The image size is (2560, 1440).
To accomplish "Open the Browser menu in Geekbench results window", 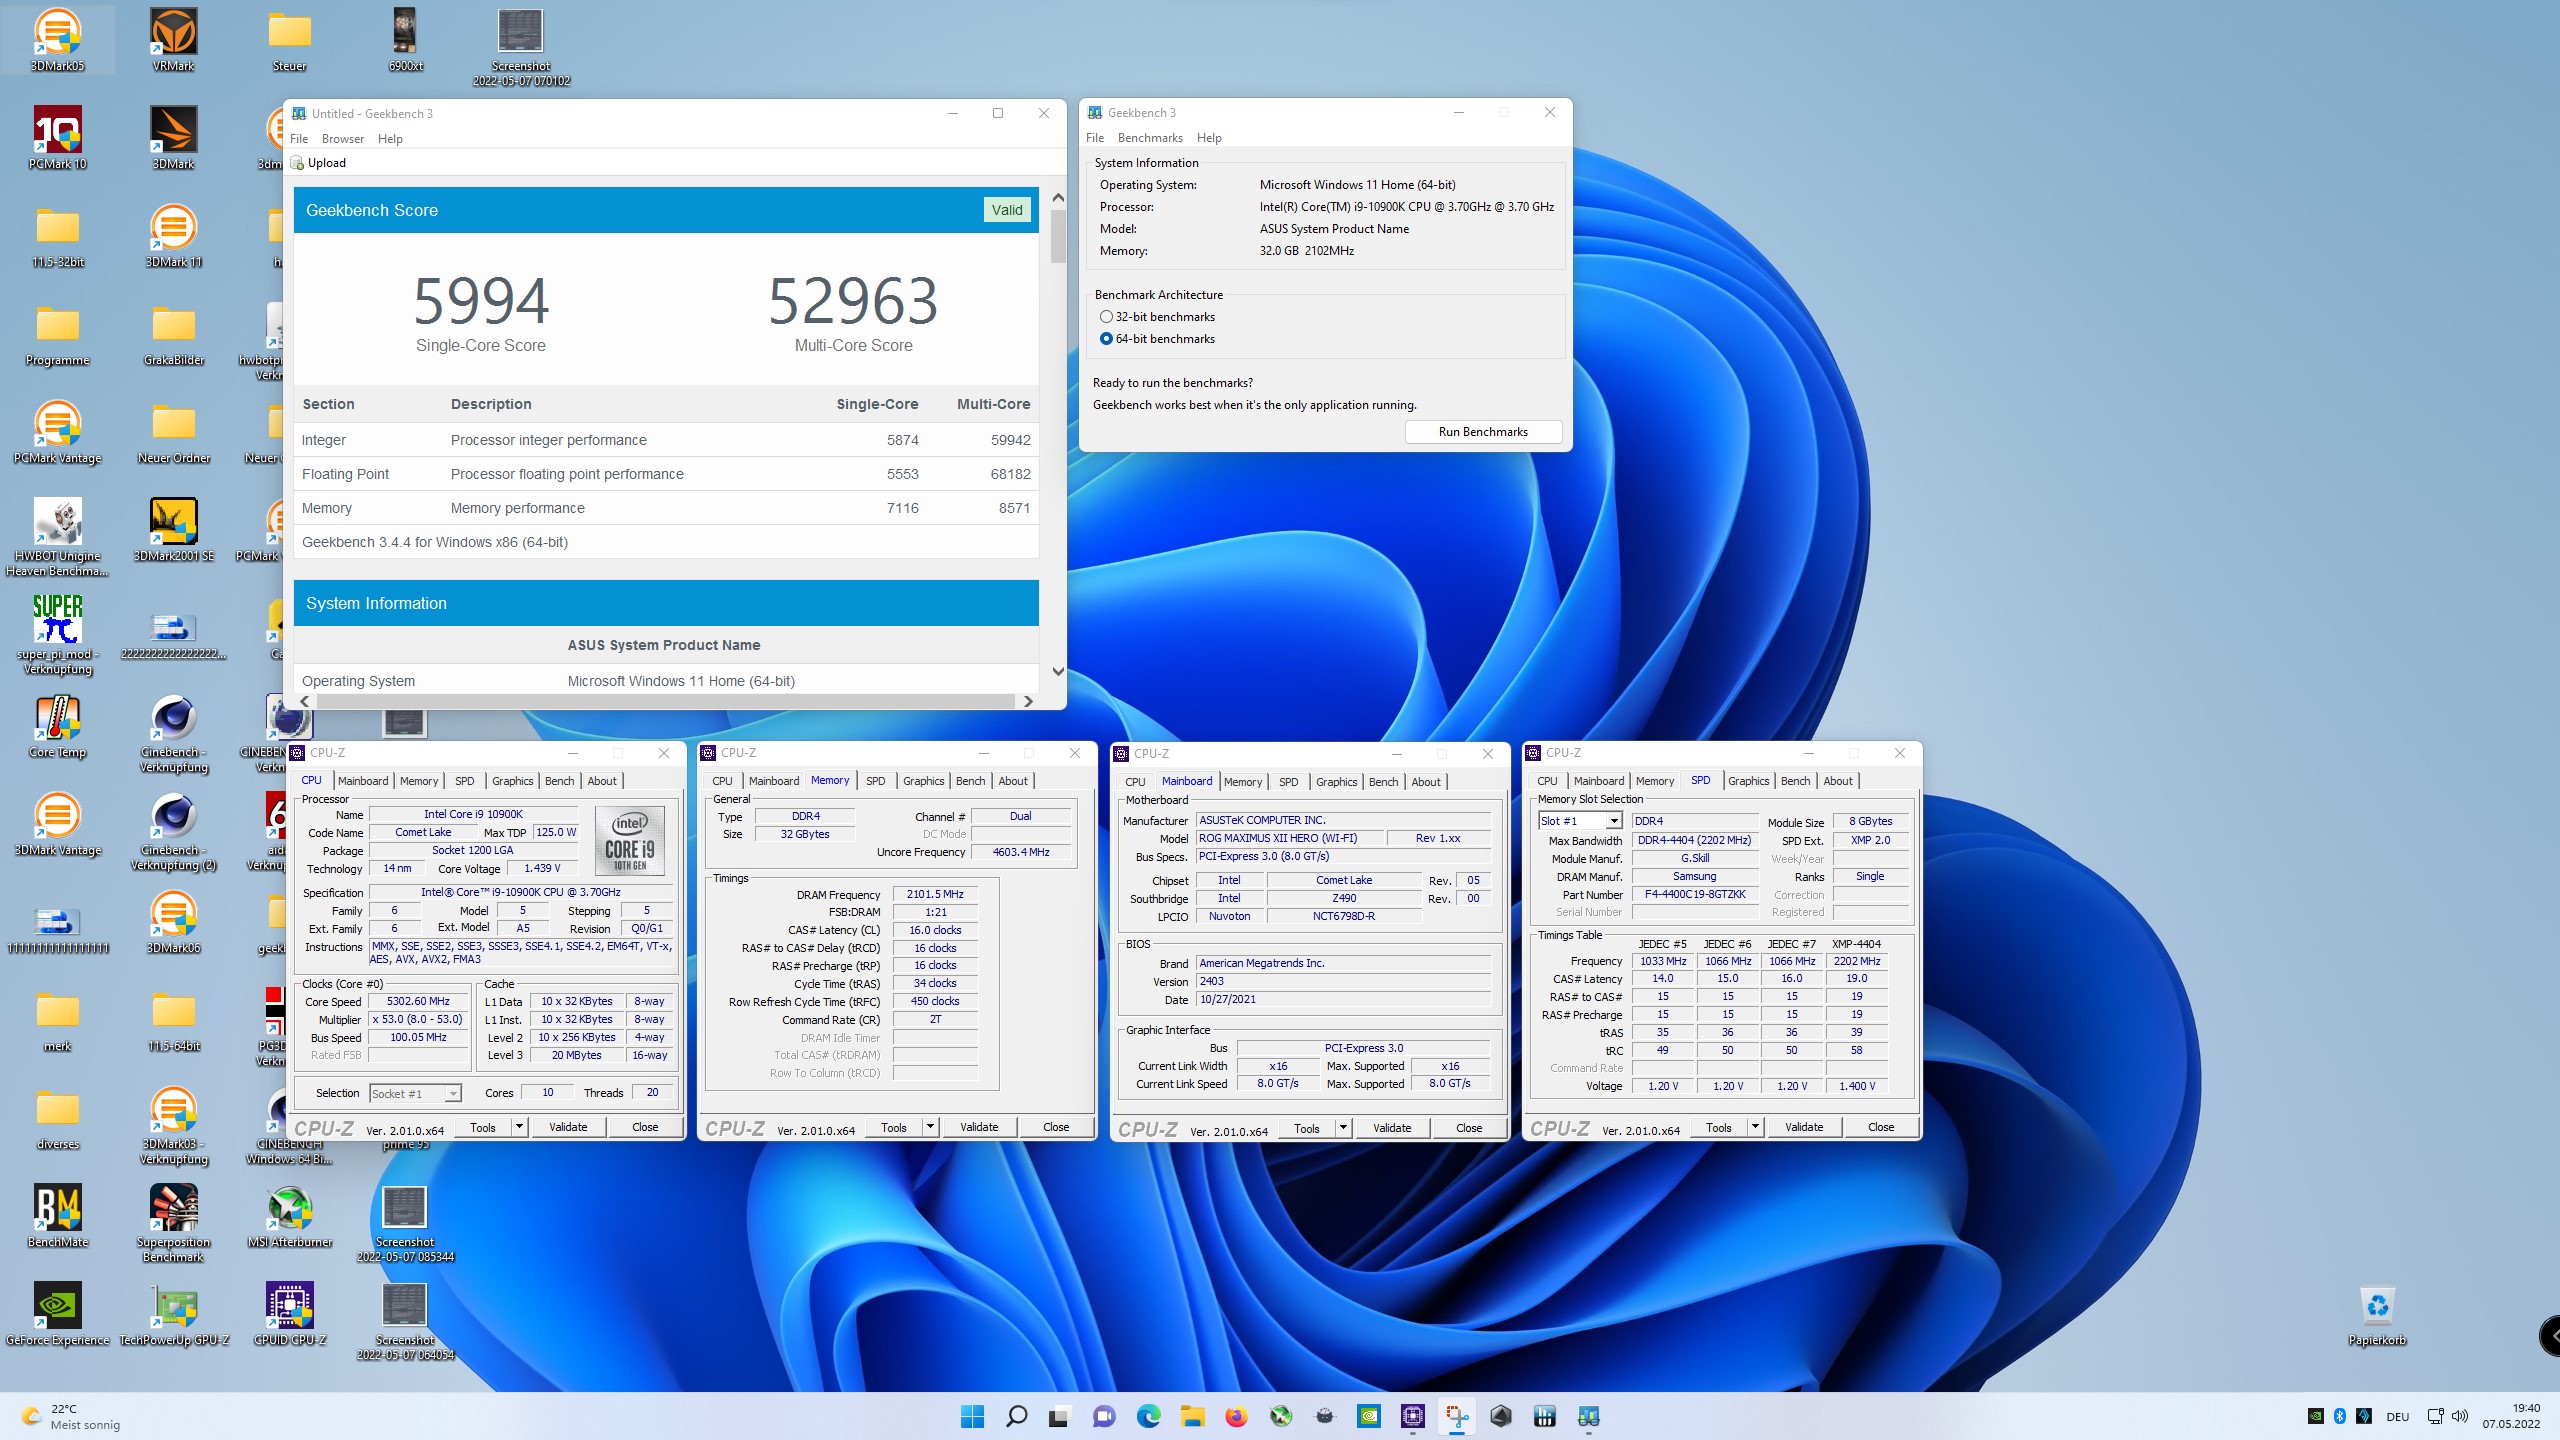I will pyautogui.click(x=343, y=139).
